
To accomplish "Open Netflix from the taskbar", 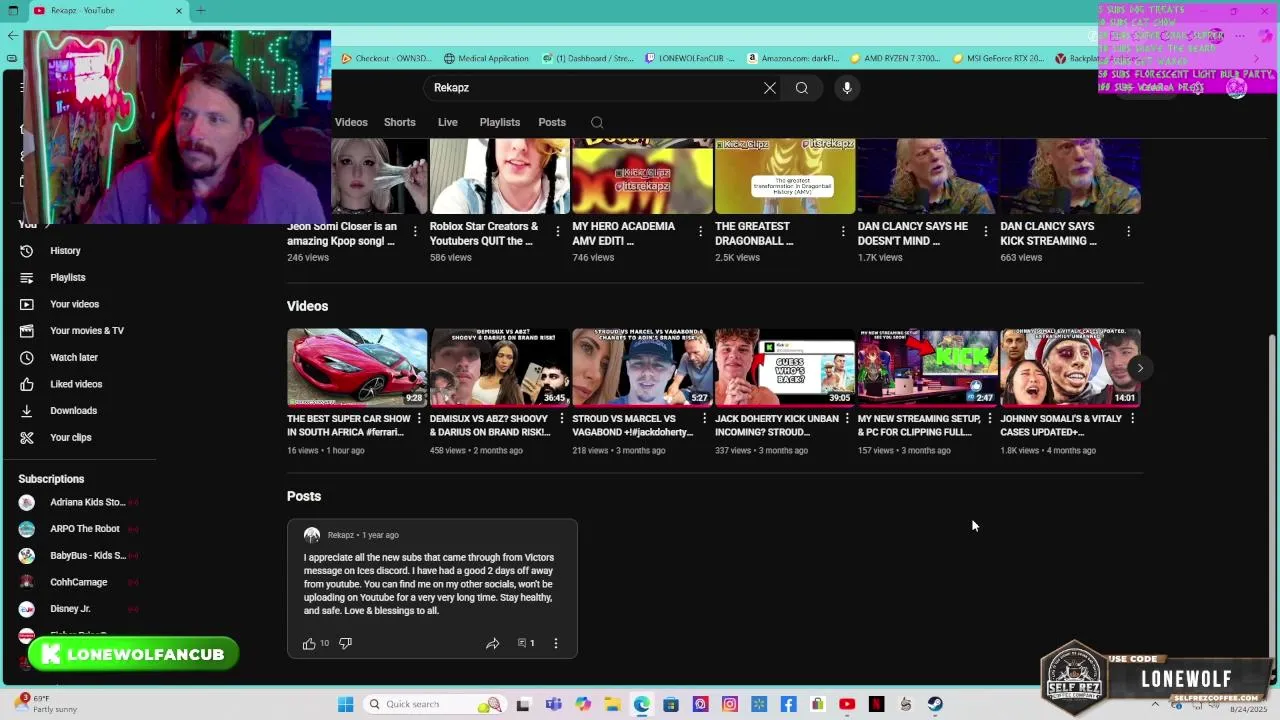I will click(x=877, y=705).
